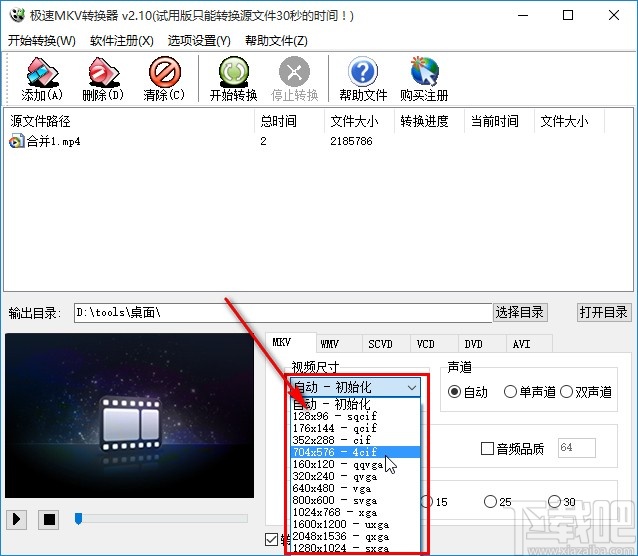Play the video preview

(x=16, y=519)
